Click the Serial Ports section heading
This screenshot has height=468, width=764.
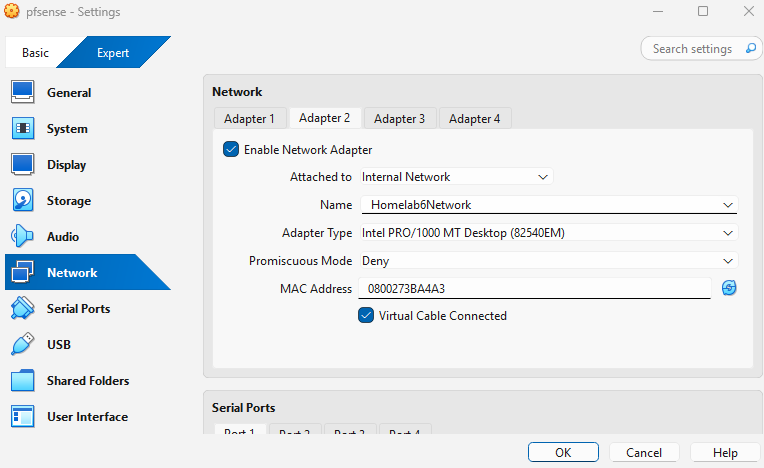[x=244, y=408]
